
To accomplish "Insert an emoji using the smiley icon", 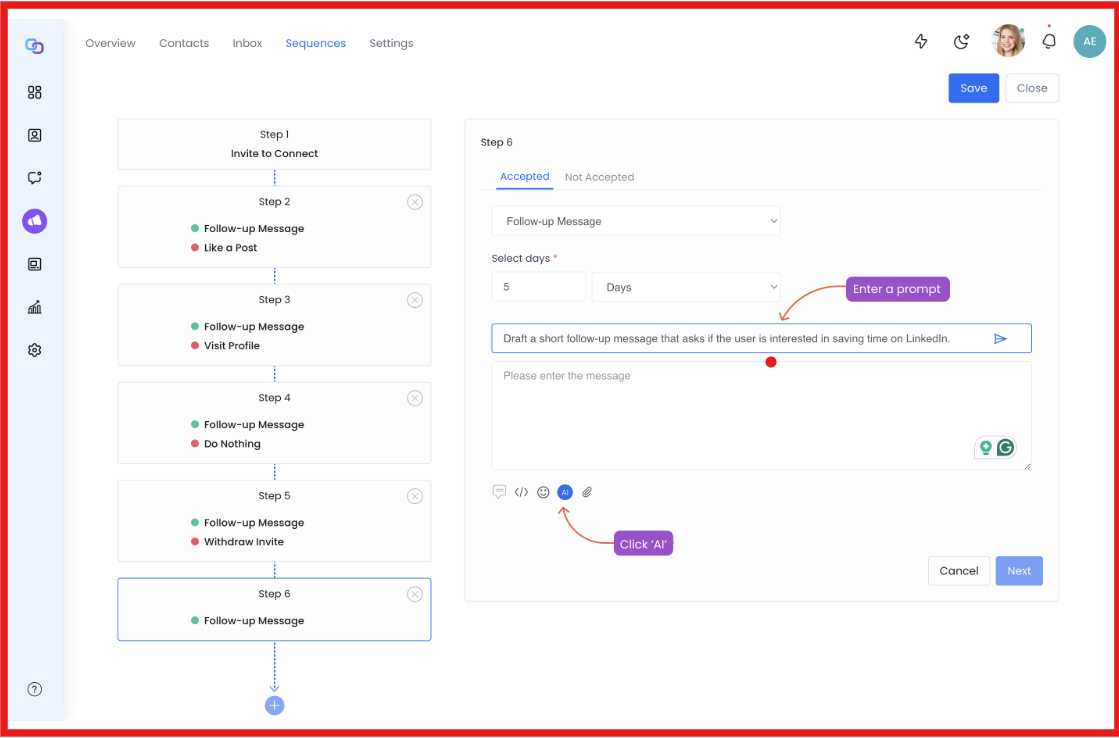I will point(543,492).
